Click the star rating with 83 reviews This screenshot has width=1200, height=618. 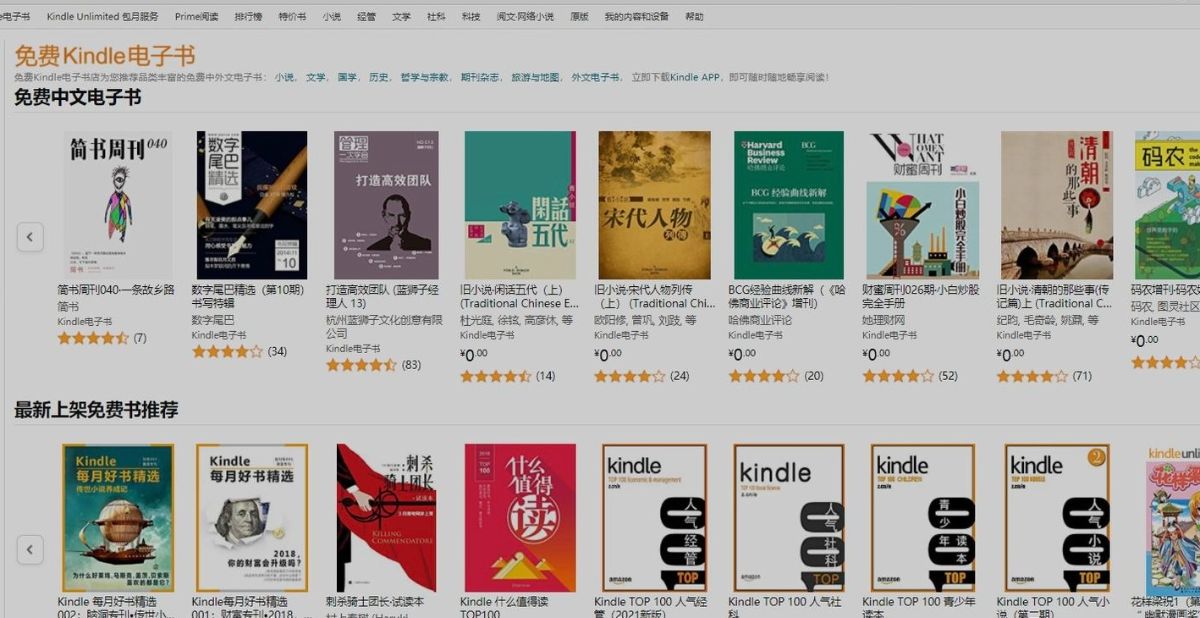[361, 365]
